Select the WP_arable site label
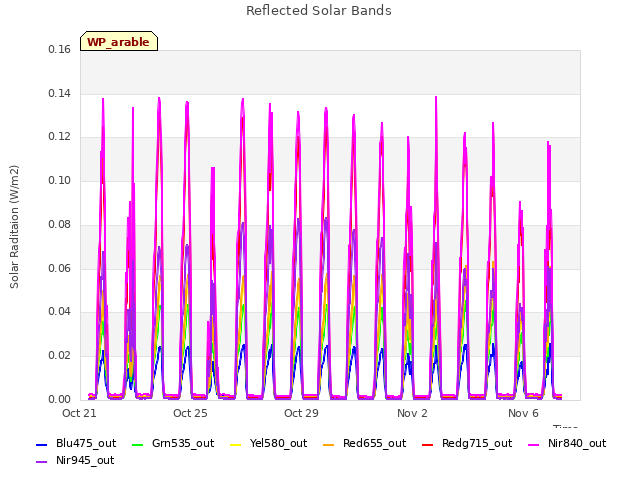The height and width of the screenshot is (480, 640). point(118,42)
